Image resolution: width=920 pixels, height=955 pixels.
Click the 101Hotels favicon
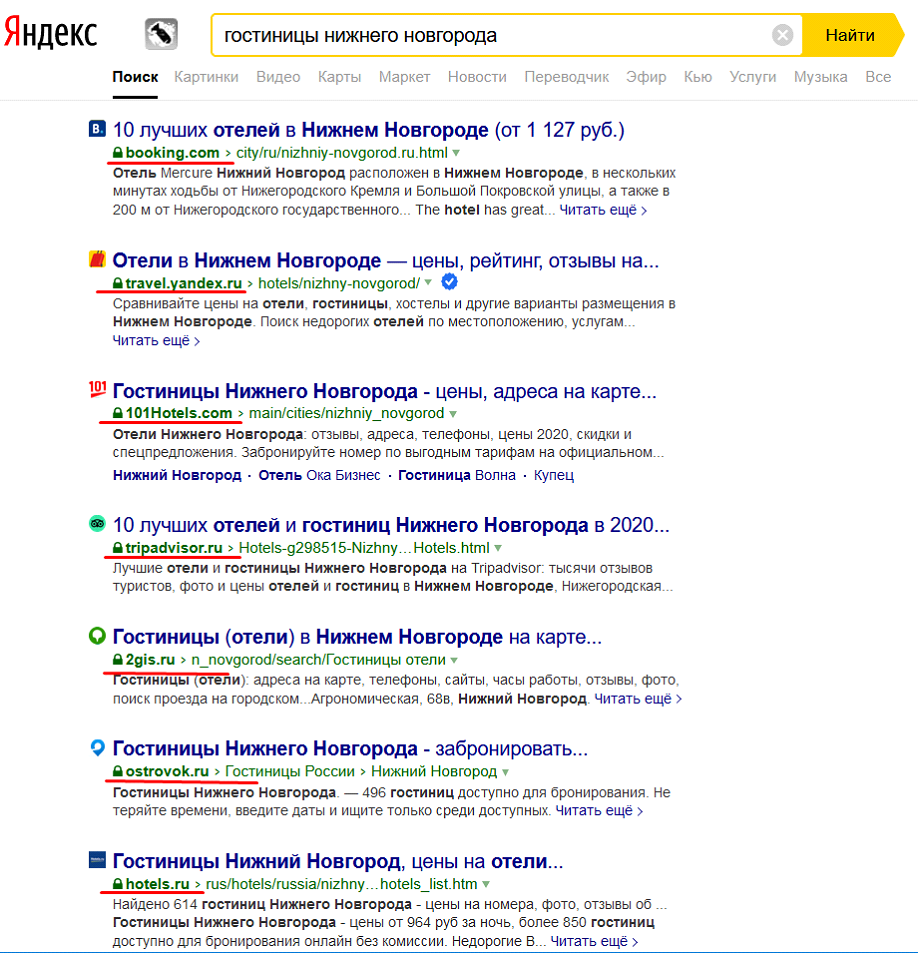click(97, 389)
